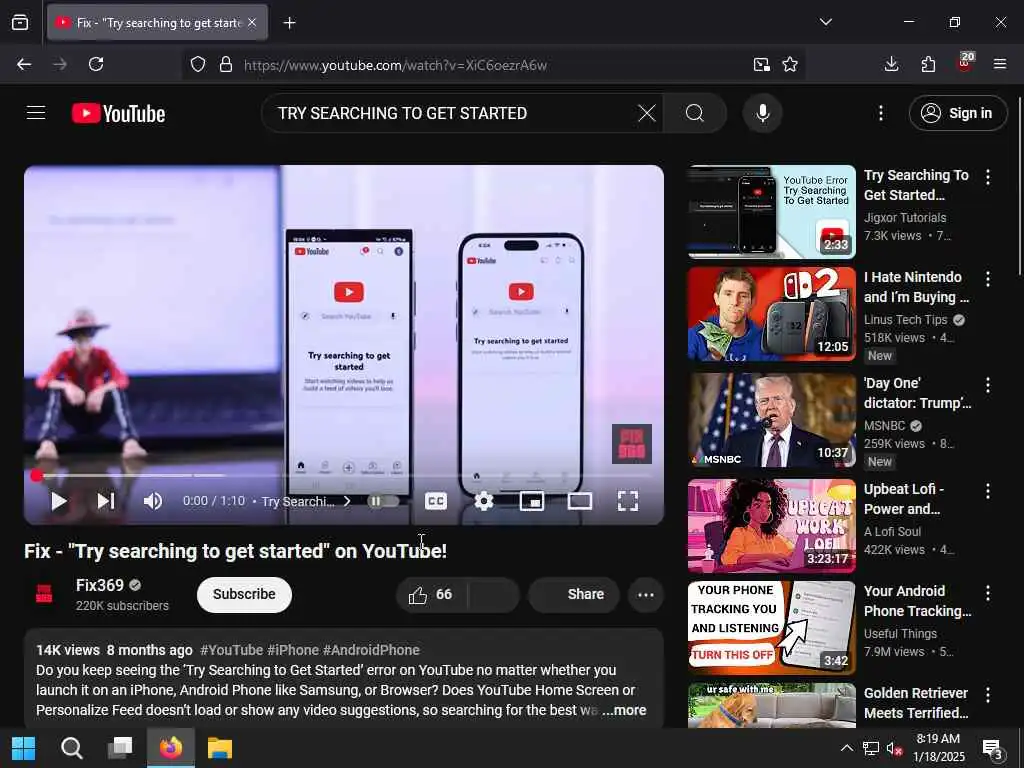1024x768 pixels.
Task: Mute the video volume
Action: [x=153, y=501]
